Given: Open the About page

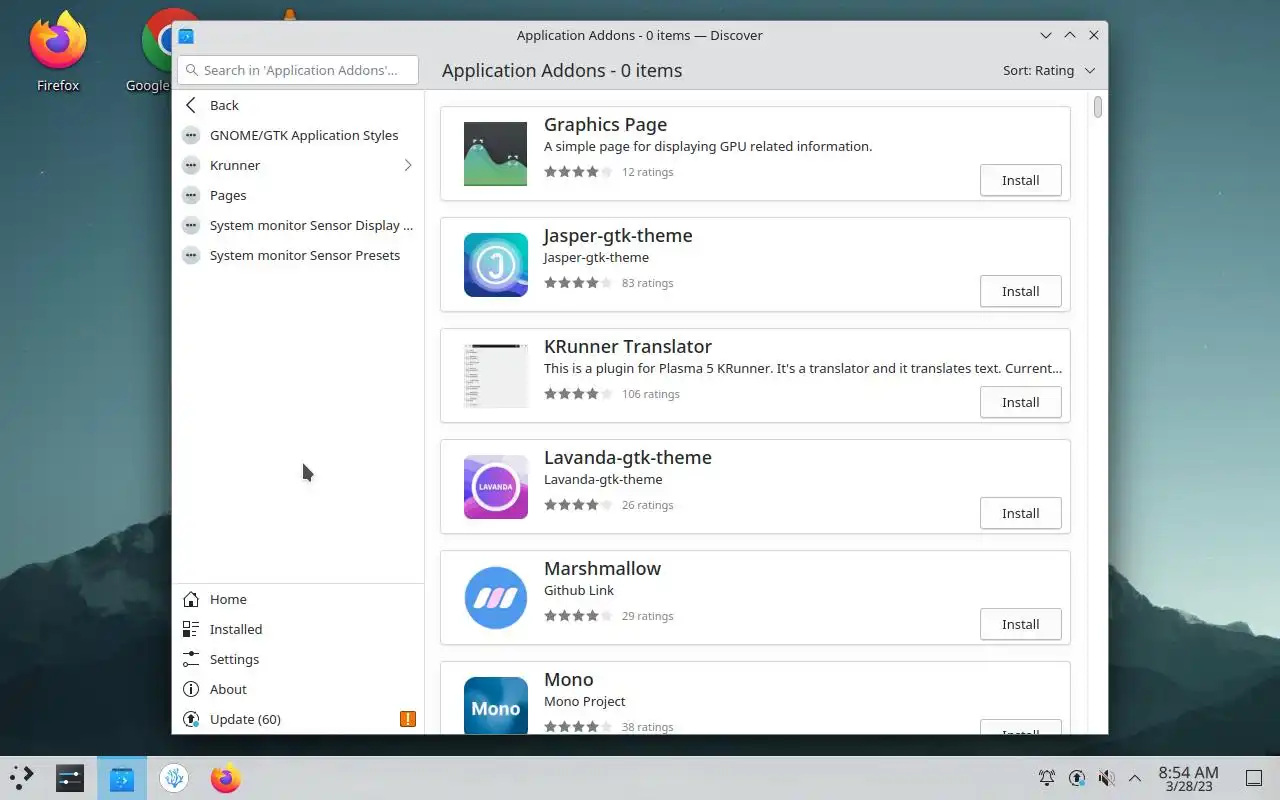Looking at the screenshot, I should point(298,689).
